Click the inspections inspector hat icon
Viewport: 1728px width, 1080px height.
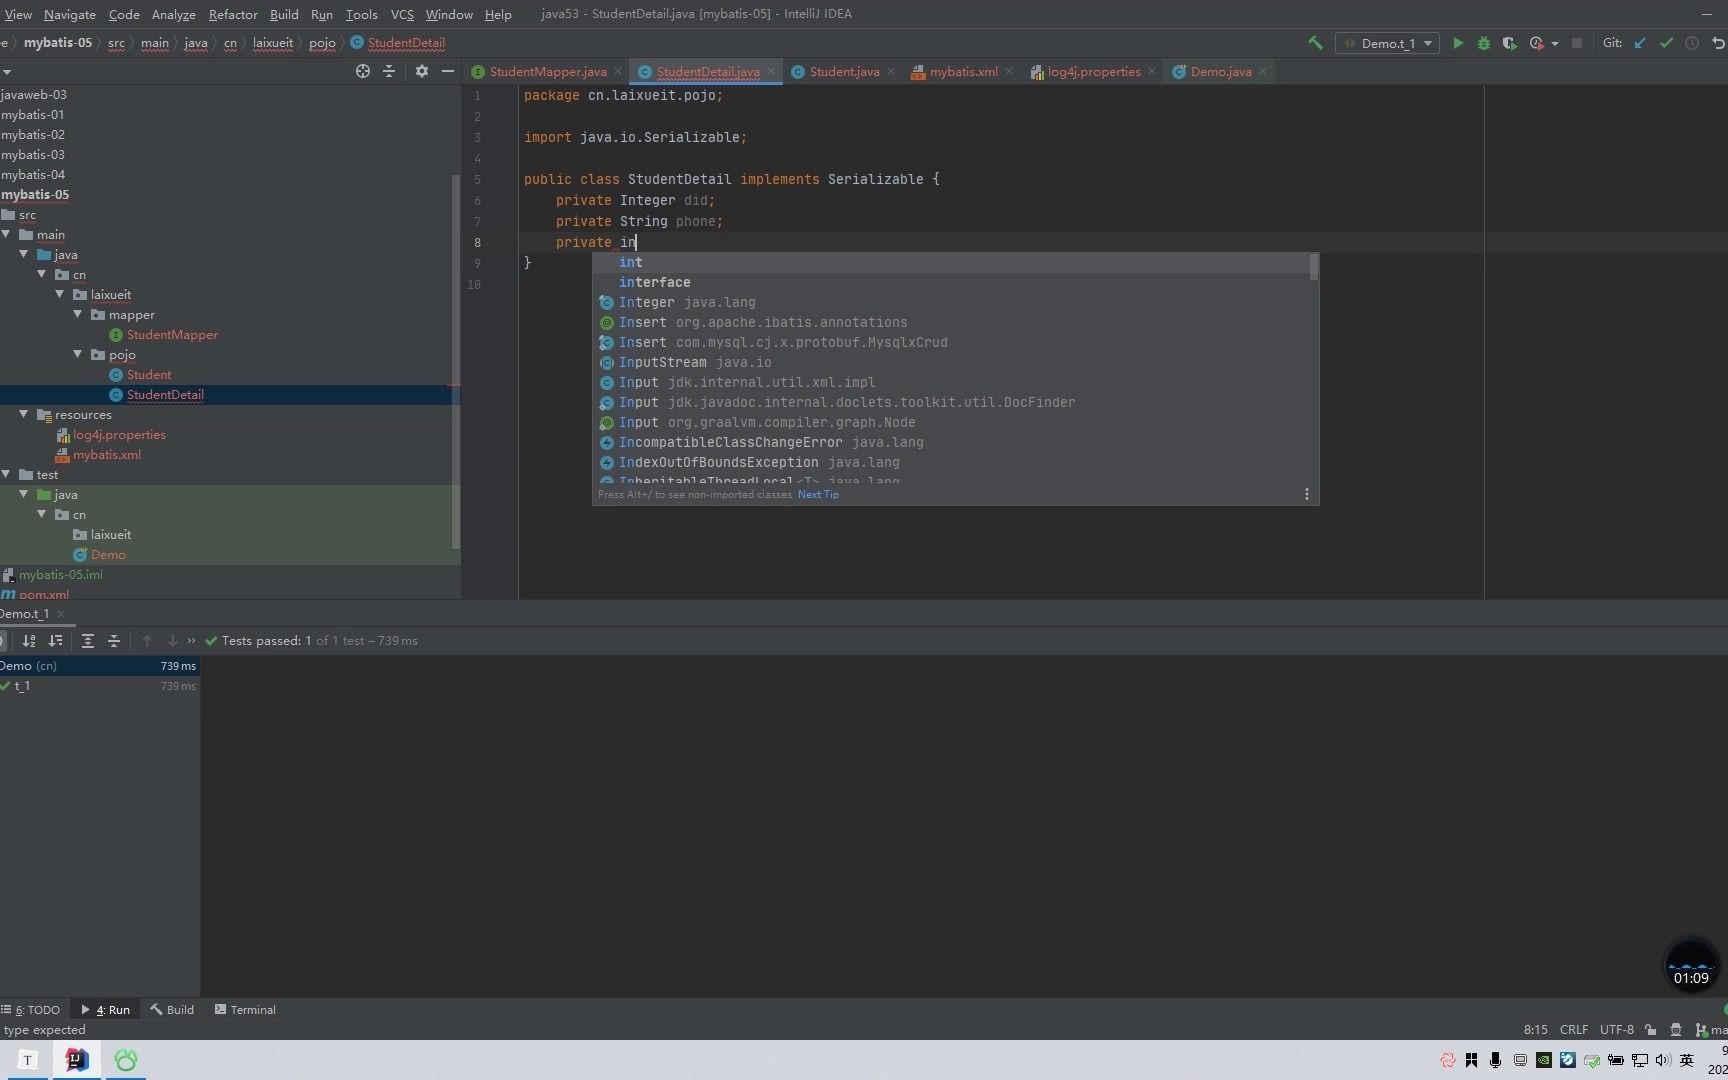point(1676,1030)
